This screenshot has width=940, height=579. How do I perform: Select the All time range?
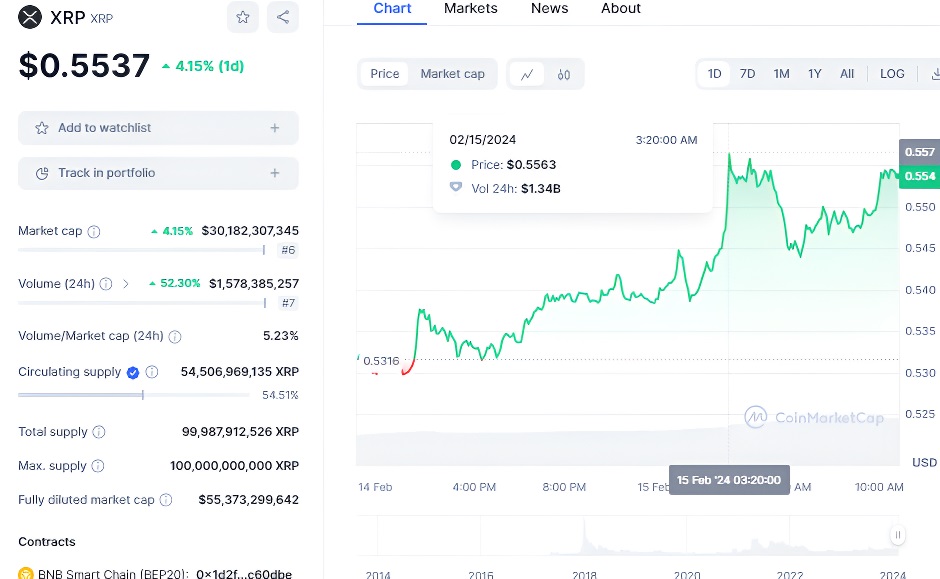(846, 74)
